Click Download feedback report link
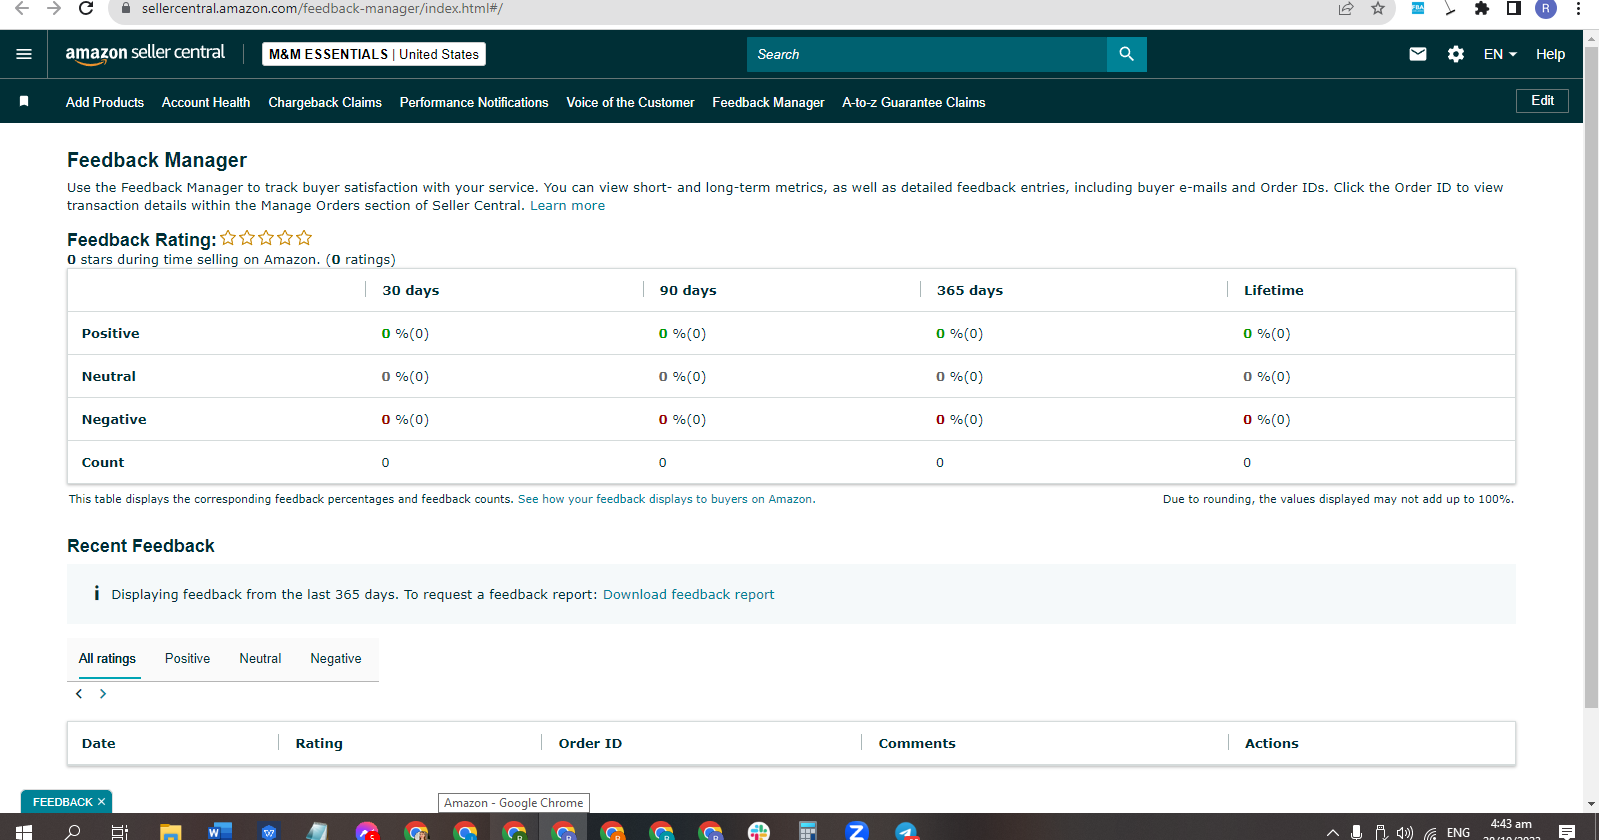This screenshot has height=840, width=1599. click(688, 594)
